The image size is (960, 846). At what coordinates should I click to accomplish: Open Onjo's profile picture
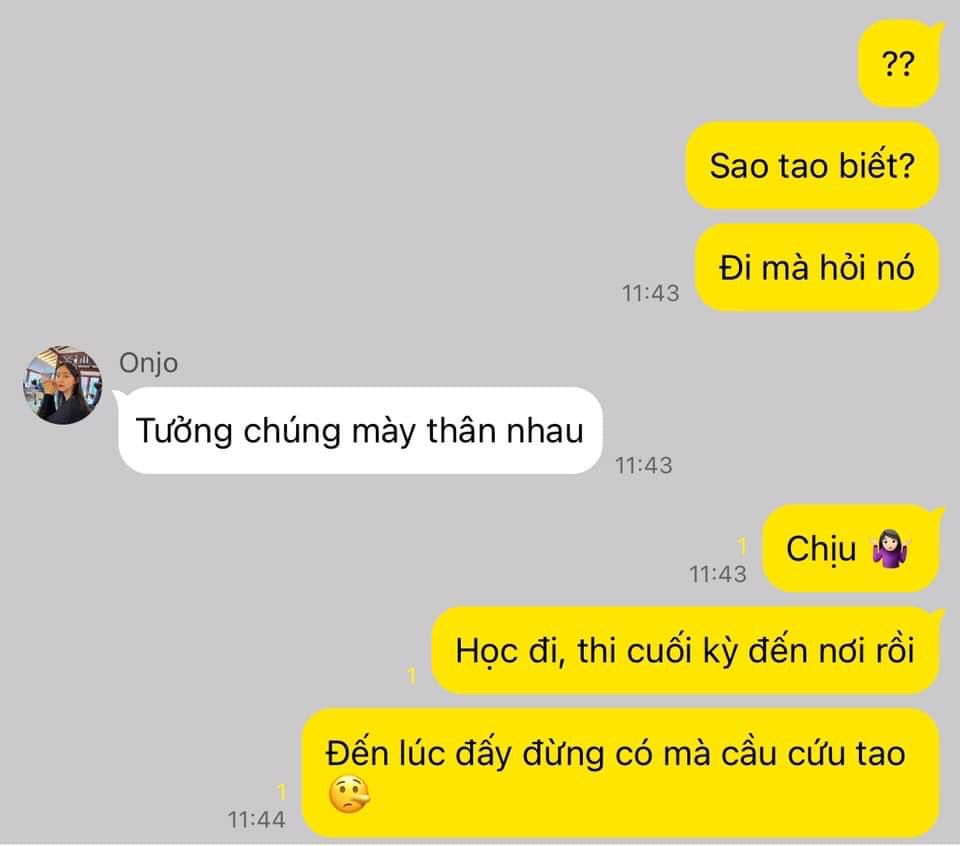coord(62,384)
